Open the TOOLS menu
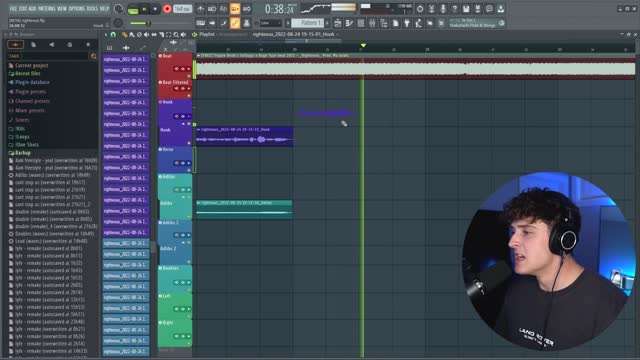Screen dimensions: 640x360 click(x=93, y=9)
